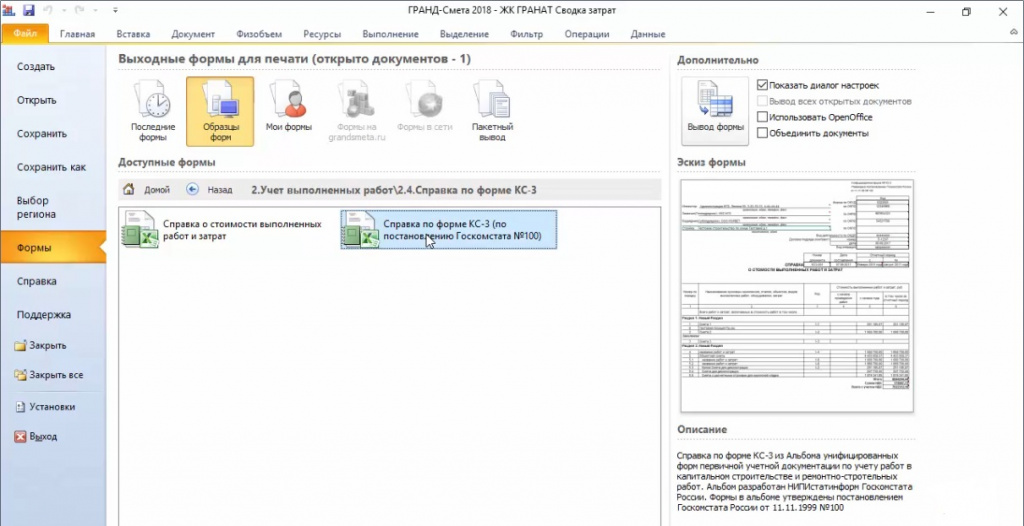
Task: Toggle Показать диалог настроек checkbox
Action: (x=762, y=85)
